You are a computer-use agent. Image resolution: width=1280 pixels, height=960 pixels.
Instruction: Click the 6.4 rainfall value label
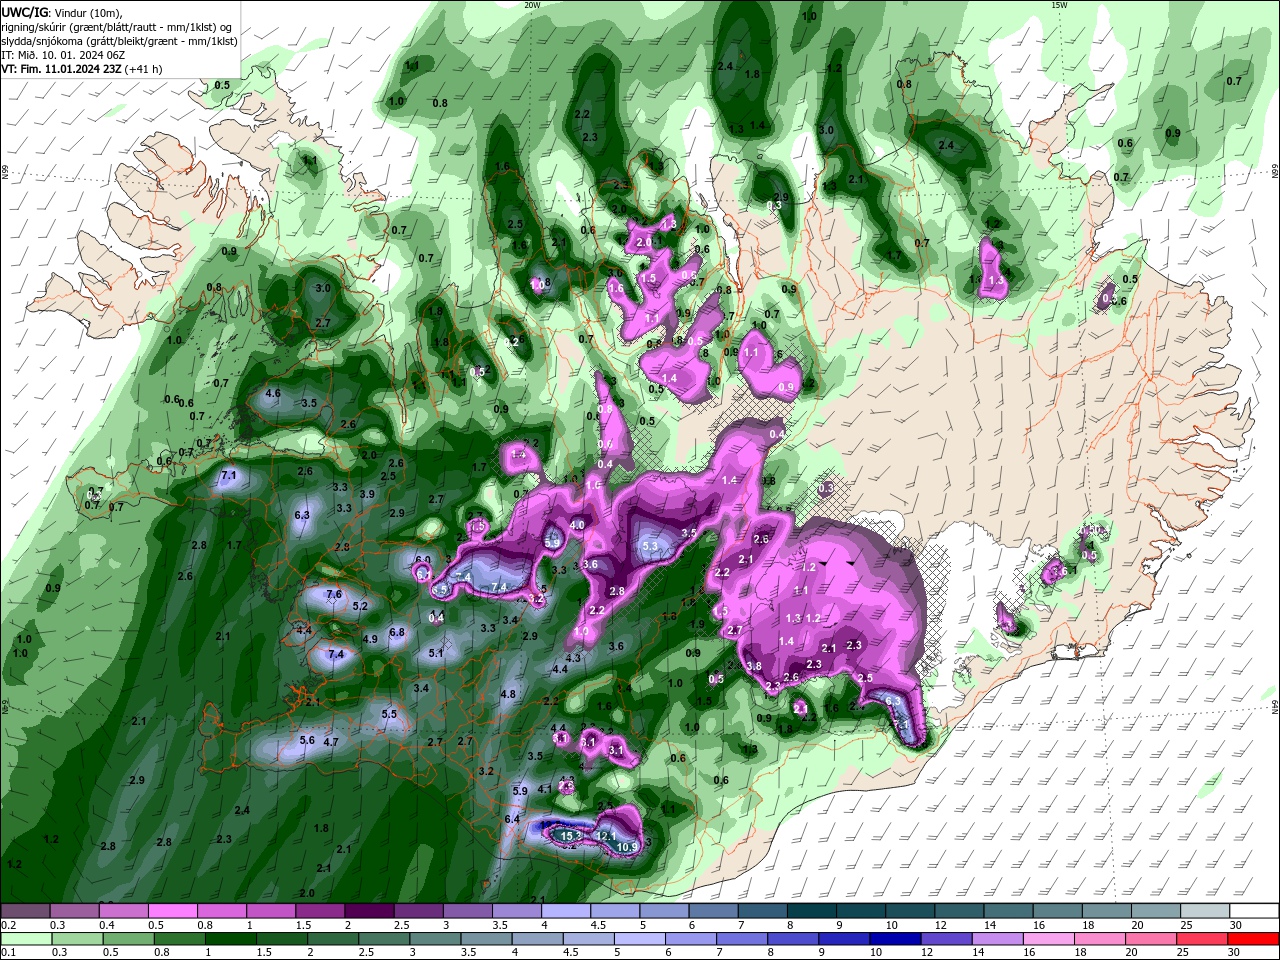(x=512, y=819)
